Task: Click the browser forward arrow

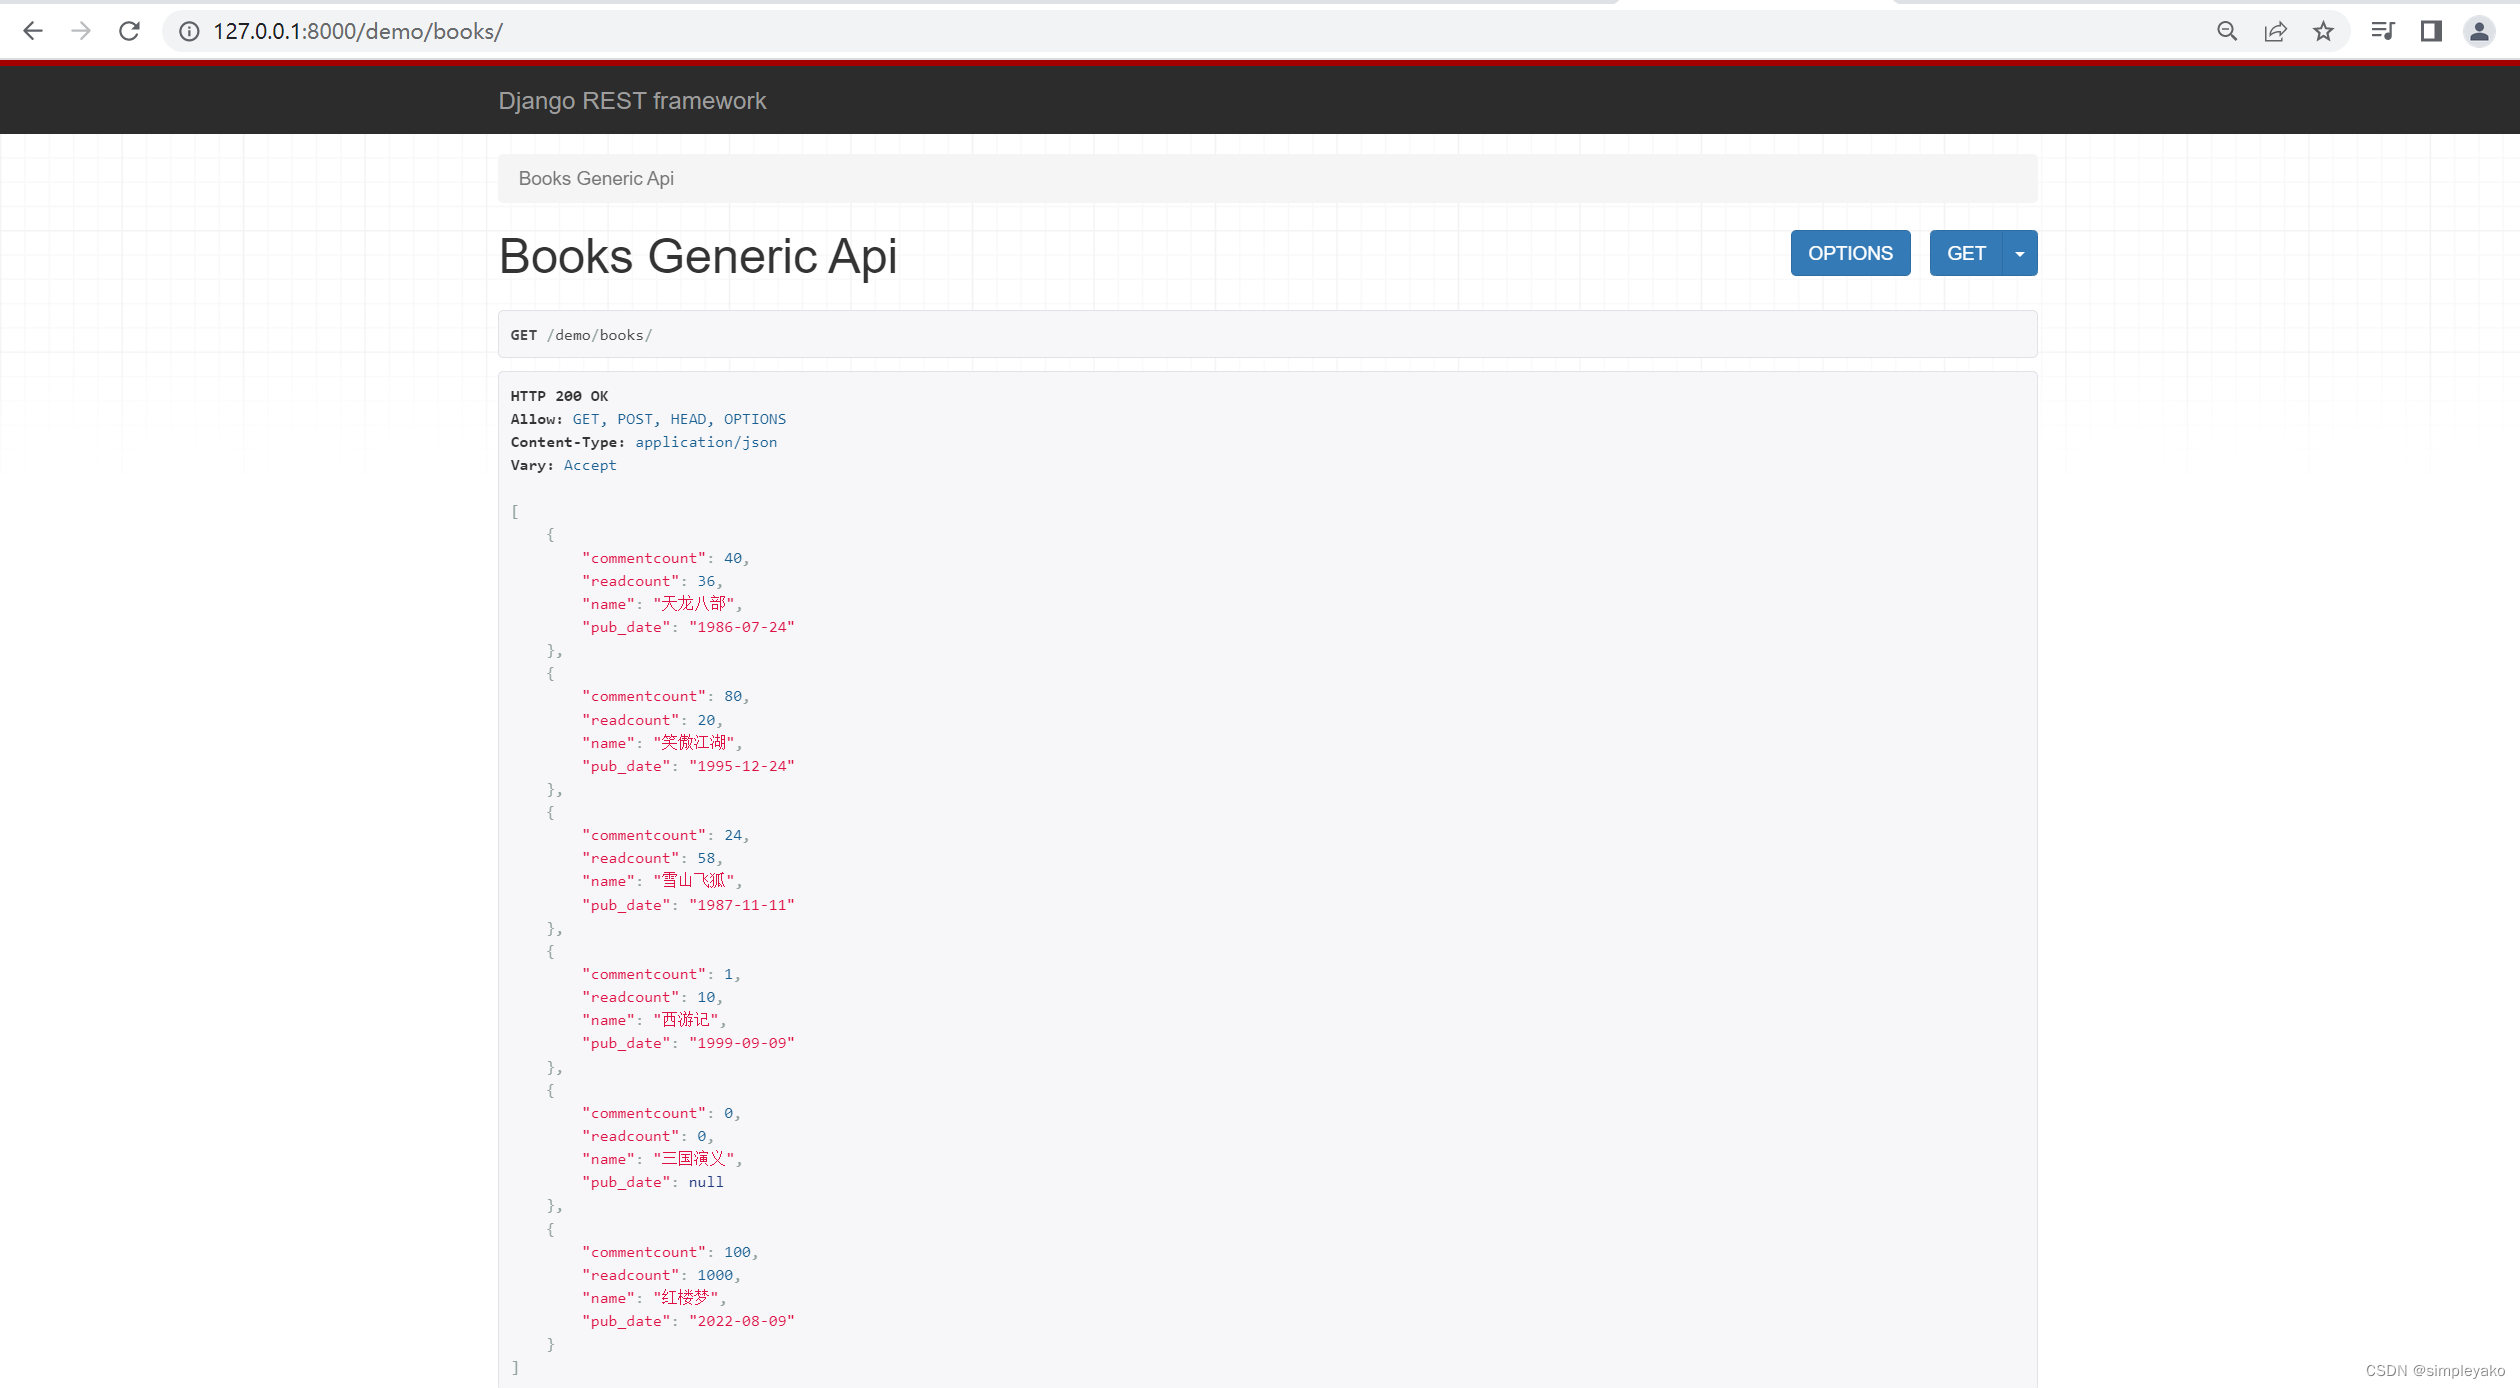Action: pos(81,31)
